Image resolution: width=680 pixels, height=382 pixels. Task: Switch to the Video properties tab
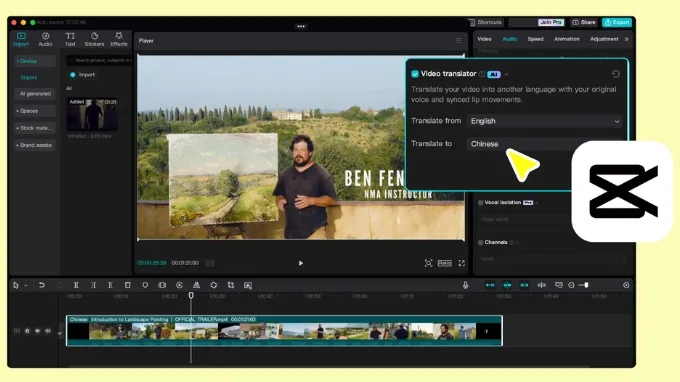(484, 39)
